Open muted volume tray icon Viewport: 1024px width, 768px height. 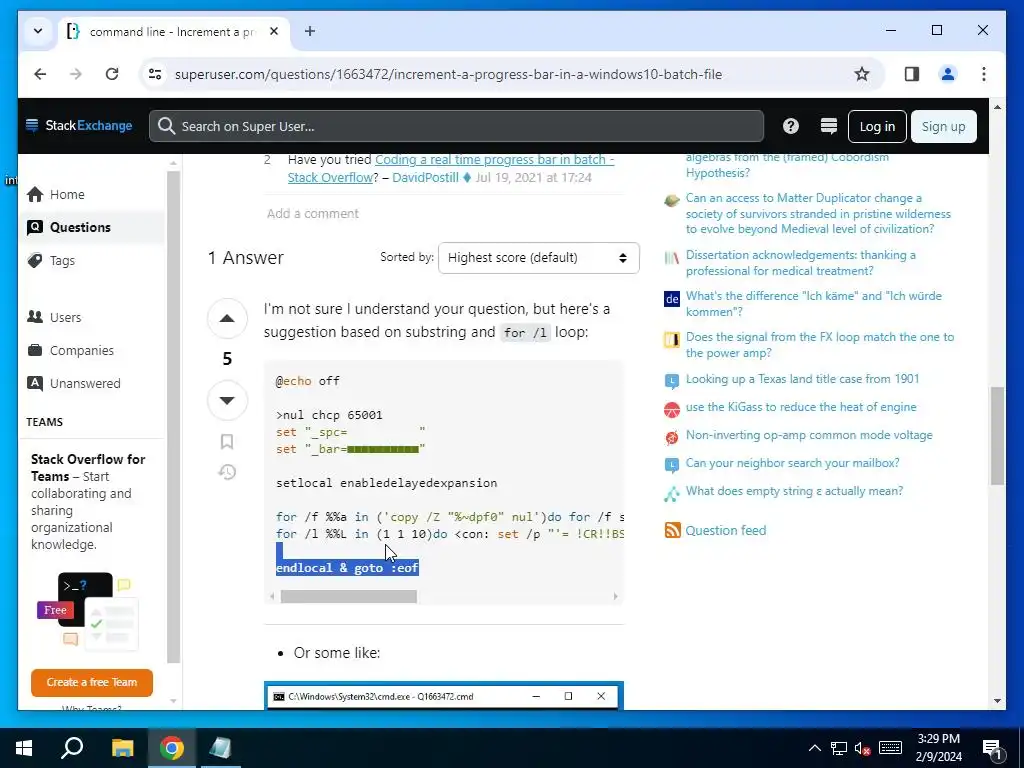click(863, 748)
